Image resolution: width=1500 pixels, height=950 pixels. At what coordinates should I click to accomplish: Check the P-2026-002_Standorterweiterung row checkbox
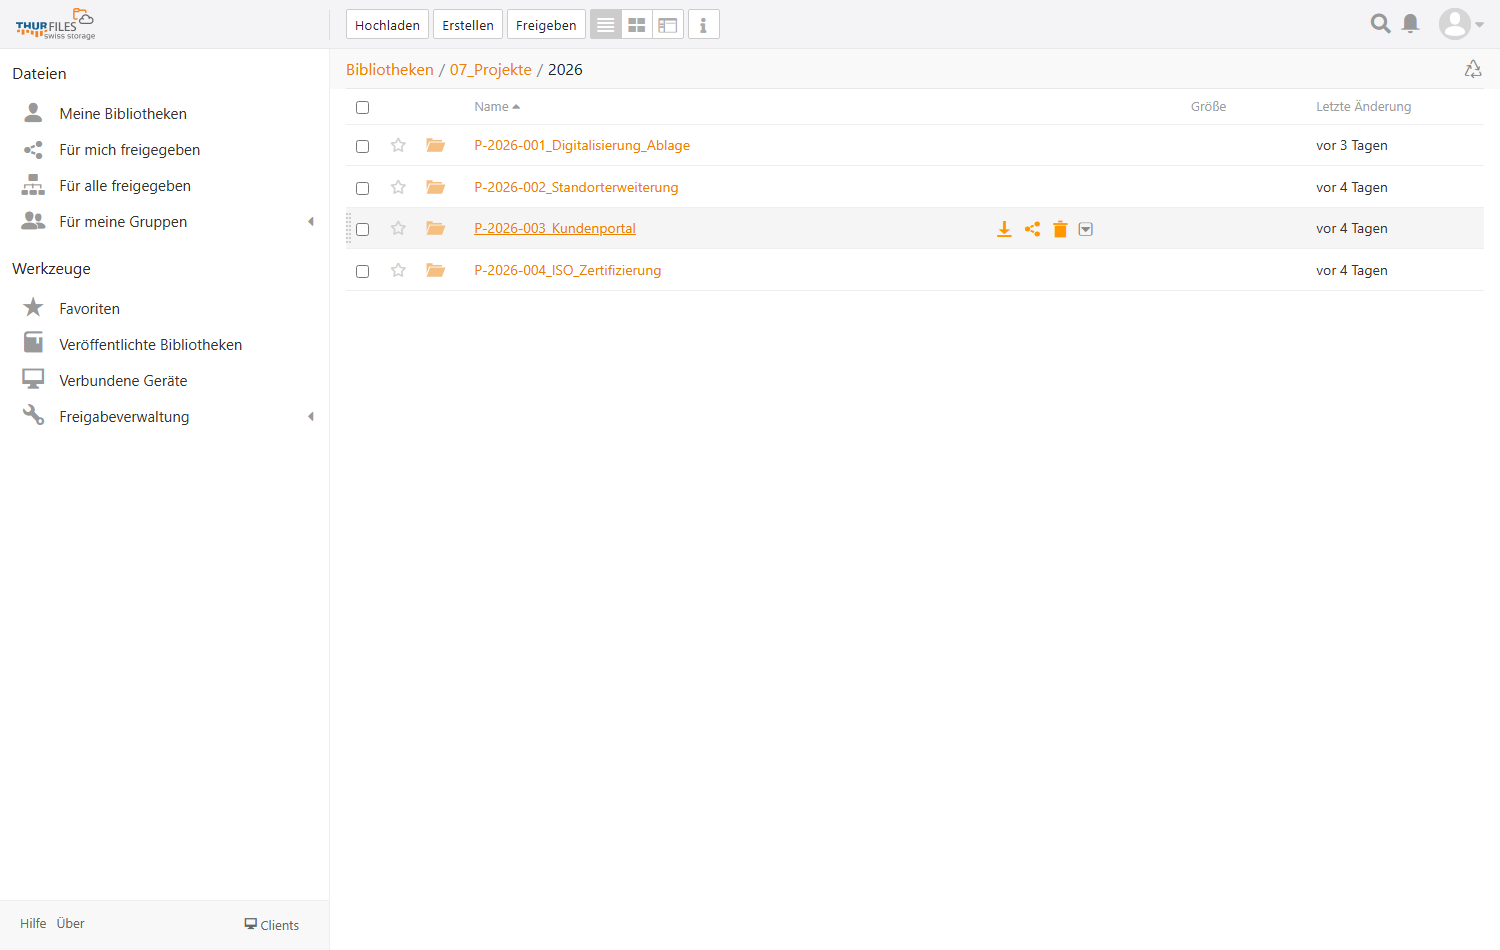point(363,188)
